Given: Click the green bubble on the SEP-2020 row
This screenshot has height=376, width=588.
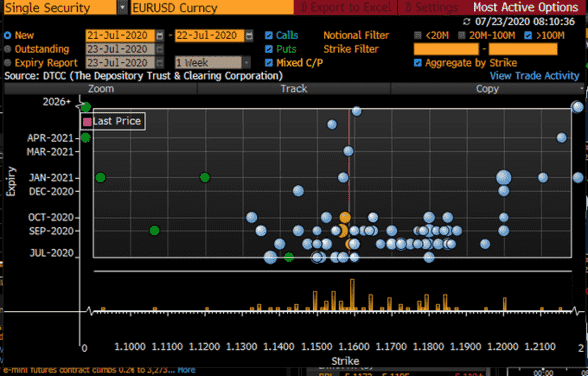Looking at the screenshot, I should [154, 231].
